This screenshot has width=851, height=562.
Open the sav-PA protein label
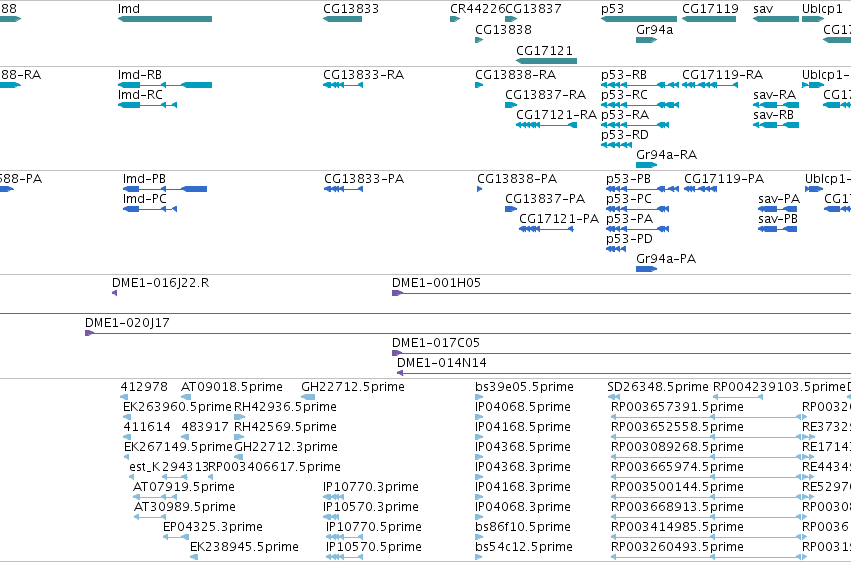pos(779,199)
